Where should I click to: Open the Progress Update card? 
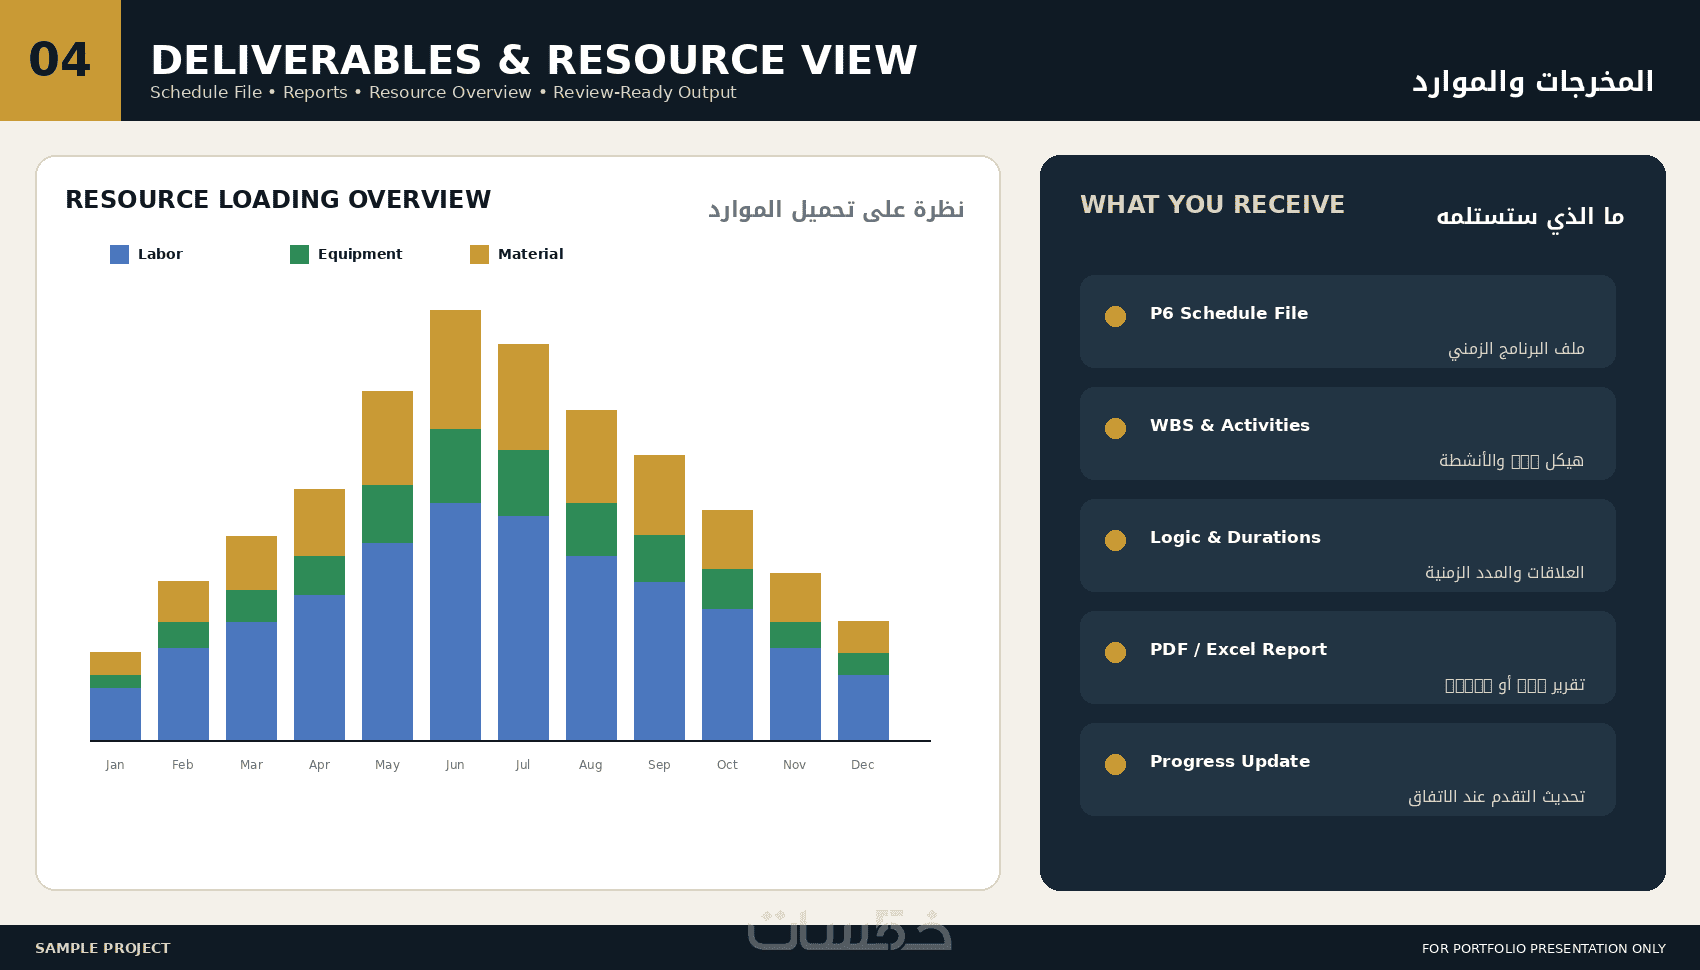pyautogui.click(x=1347, y=769)
